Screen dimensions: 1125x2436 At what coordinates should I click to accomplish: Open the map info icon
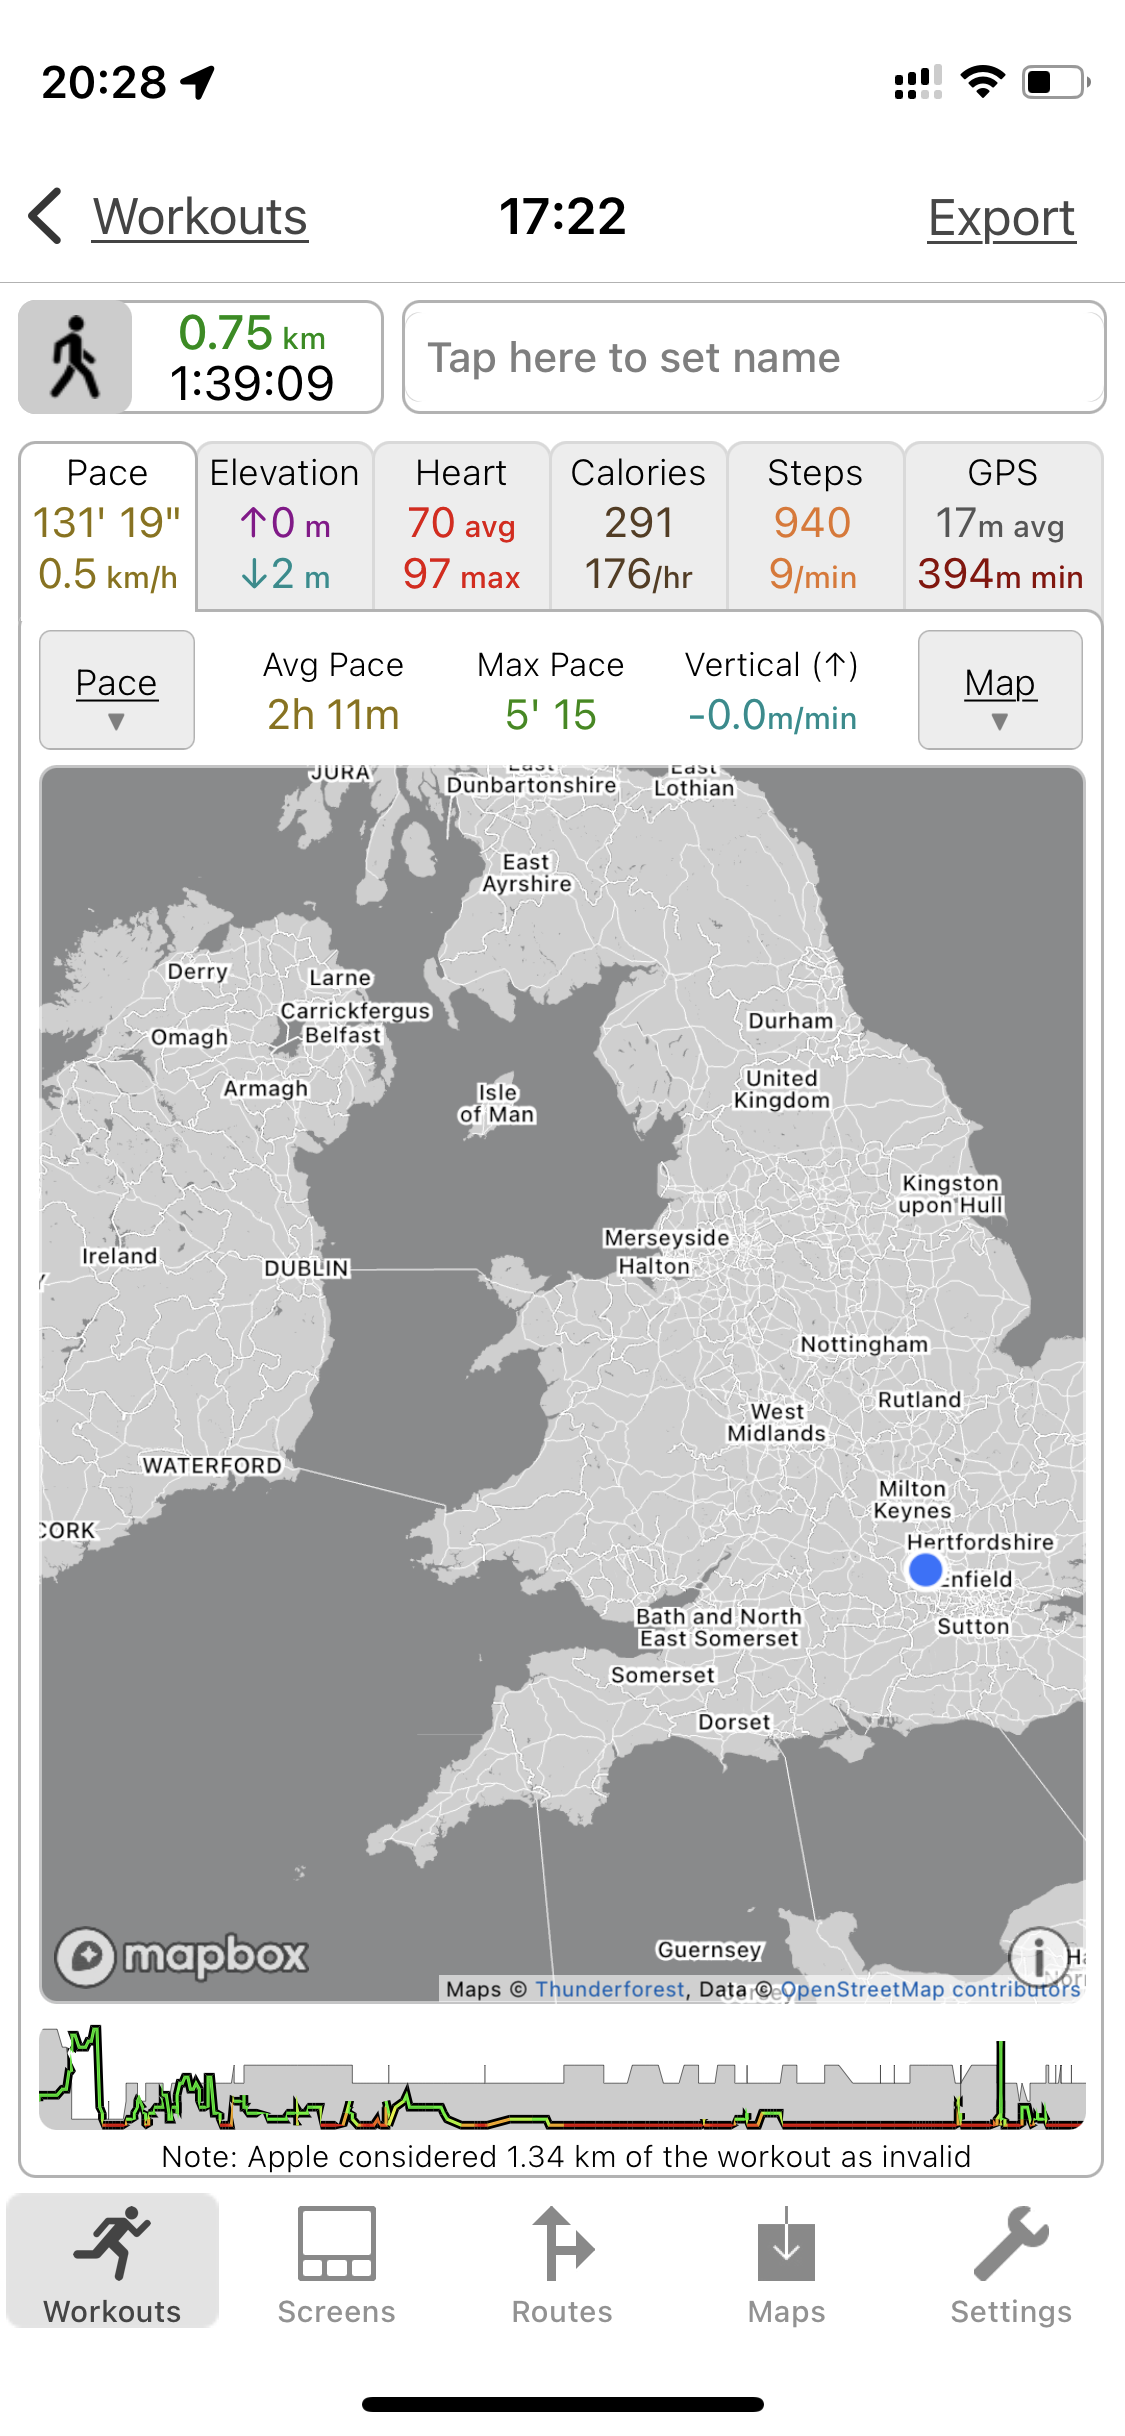[1039, 1954]
